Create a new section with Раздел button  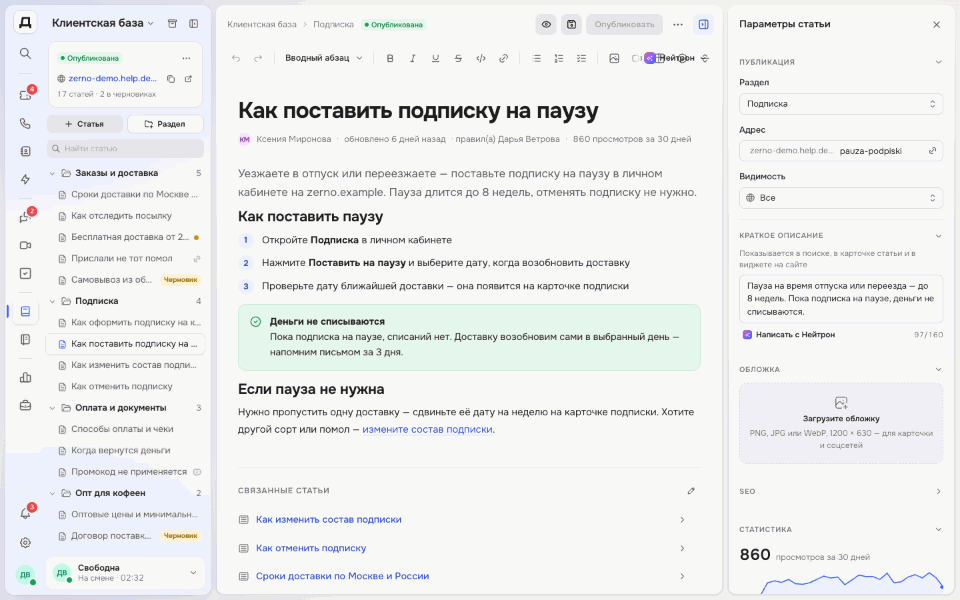[165, 124]
